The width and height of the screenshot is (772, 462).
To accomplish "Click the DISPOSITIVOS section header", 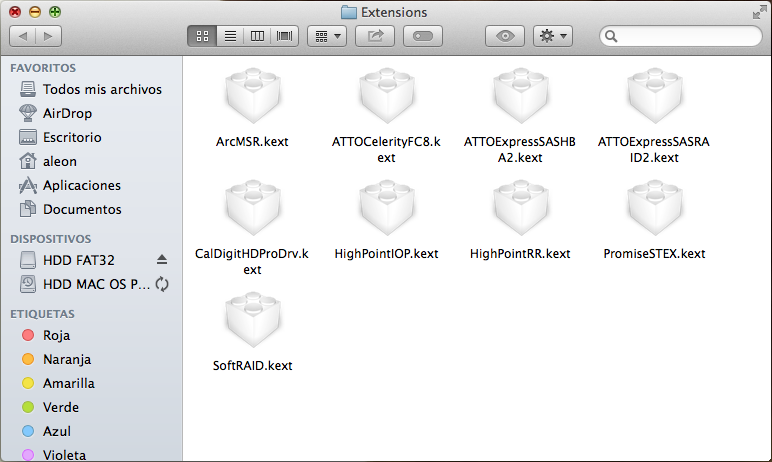I will (51, 239).
